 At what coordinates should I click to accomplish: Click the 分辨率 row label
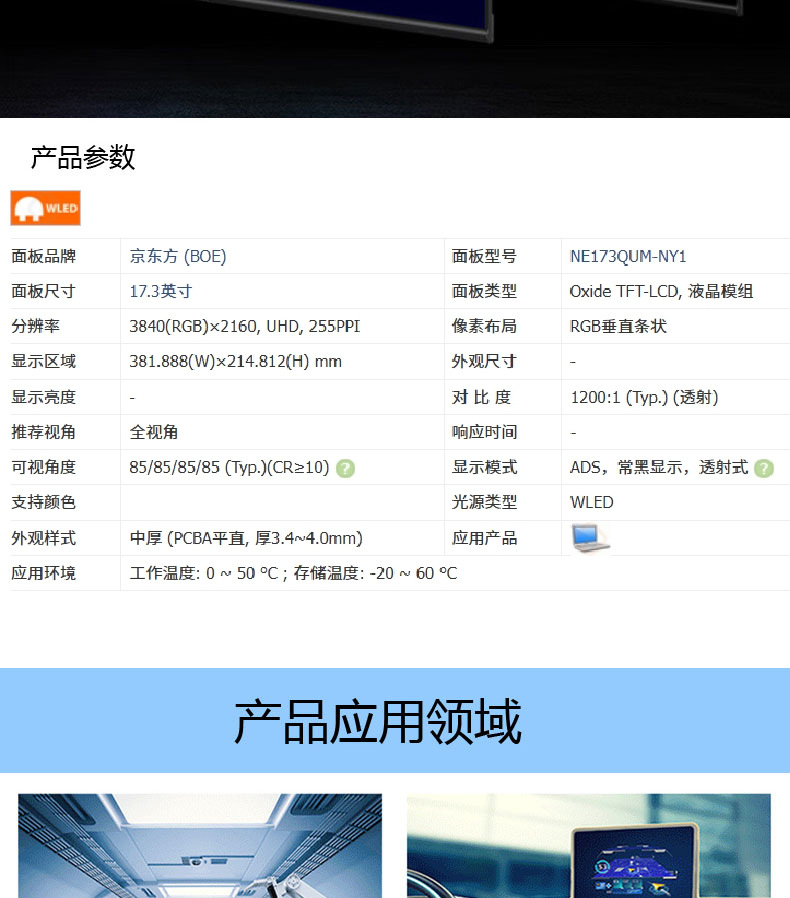point(36,326)
